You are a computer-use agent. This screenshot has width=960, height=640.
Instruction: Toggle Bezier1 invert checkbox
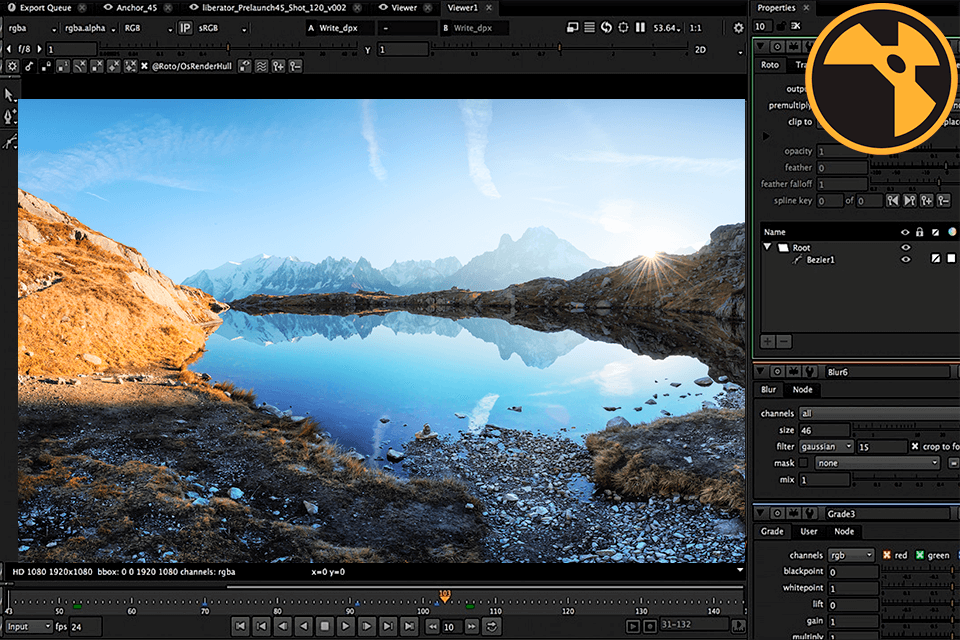pyautogui.click(x=936, y=259)
